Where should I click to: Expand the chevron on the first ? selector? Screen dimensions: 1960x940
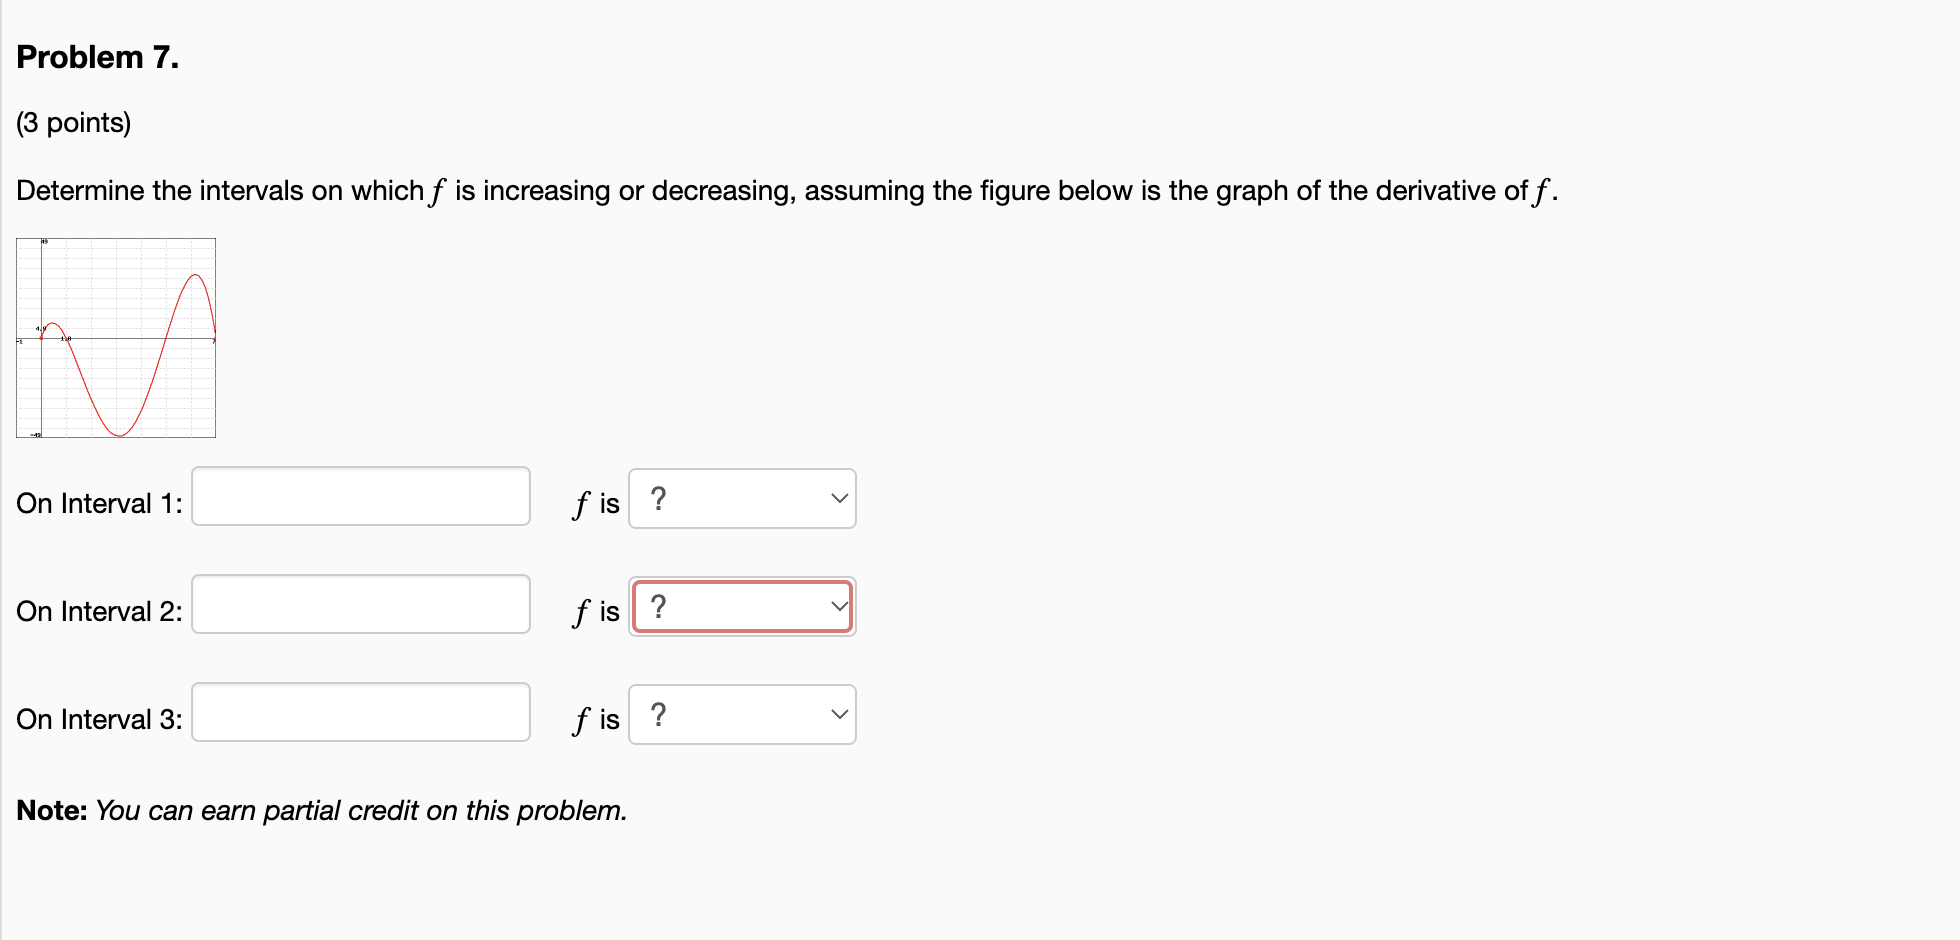pos(838,499)
